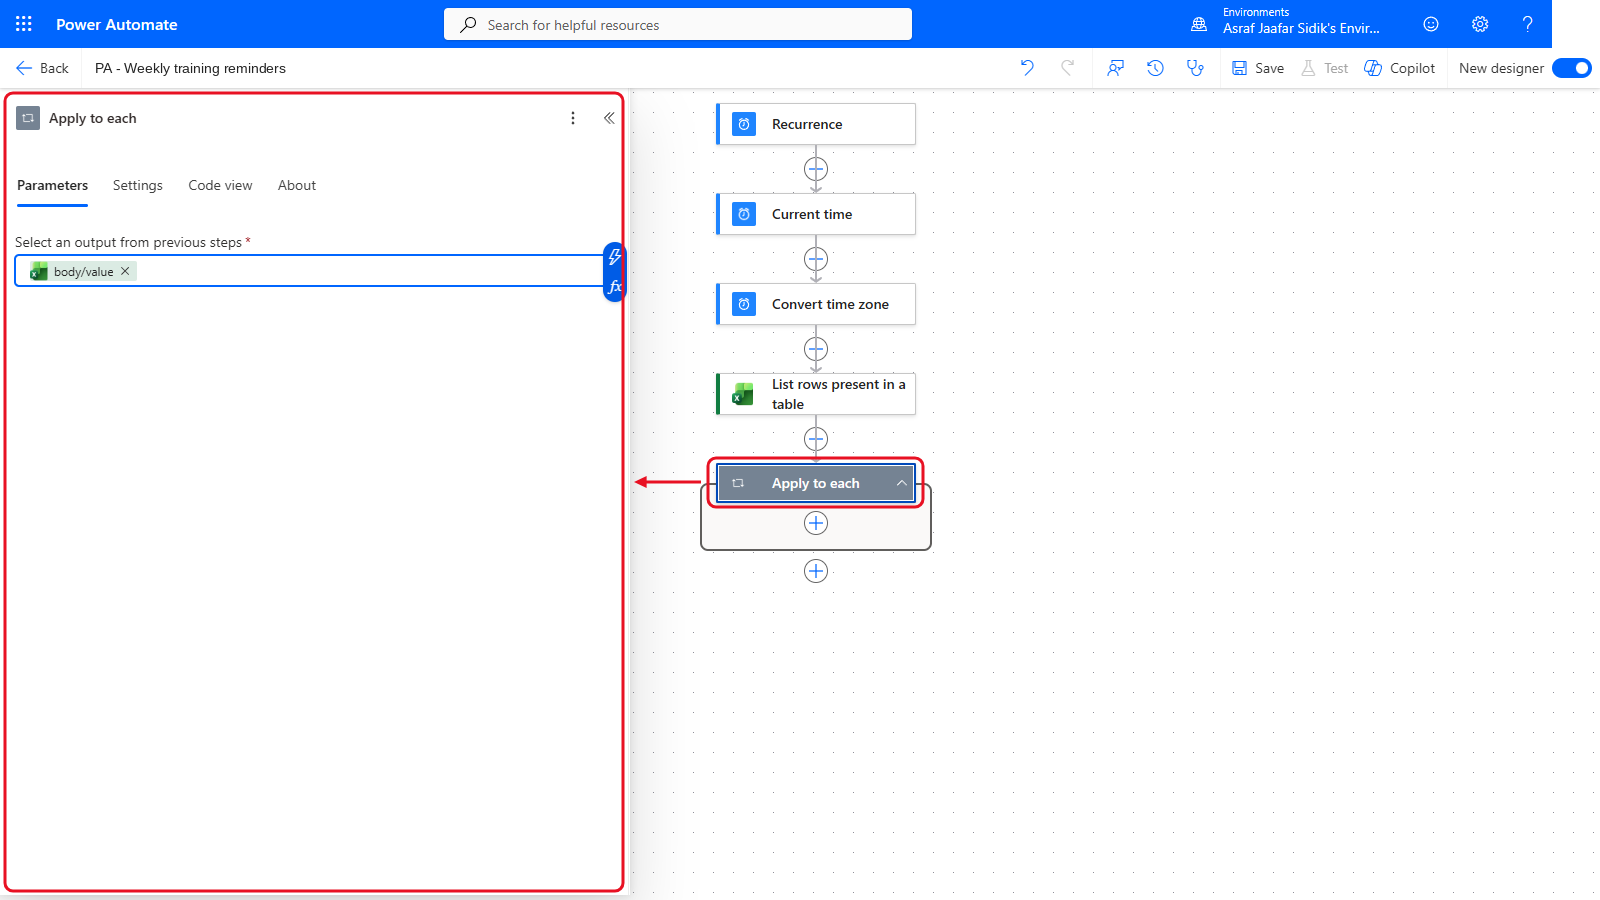Insert expression via fx icon
Viewport: 1600px width, 900px height.
[x=615, y=287]
